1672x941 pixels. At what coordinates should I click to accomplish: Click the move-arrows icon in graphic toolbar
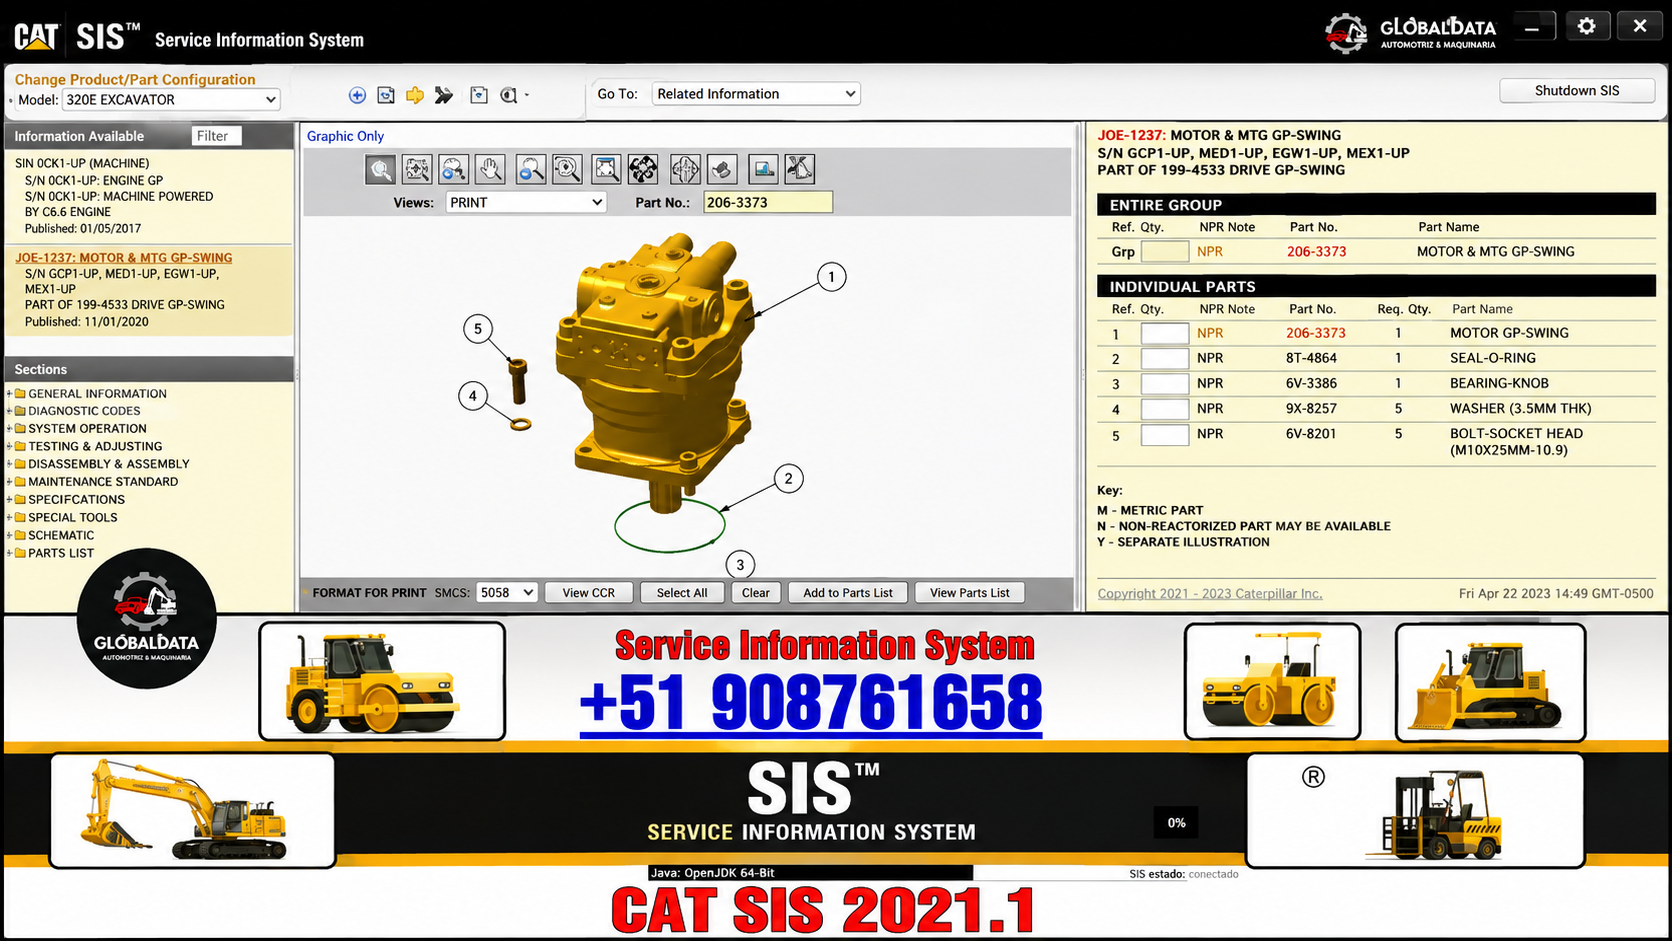685,170
